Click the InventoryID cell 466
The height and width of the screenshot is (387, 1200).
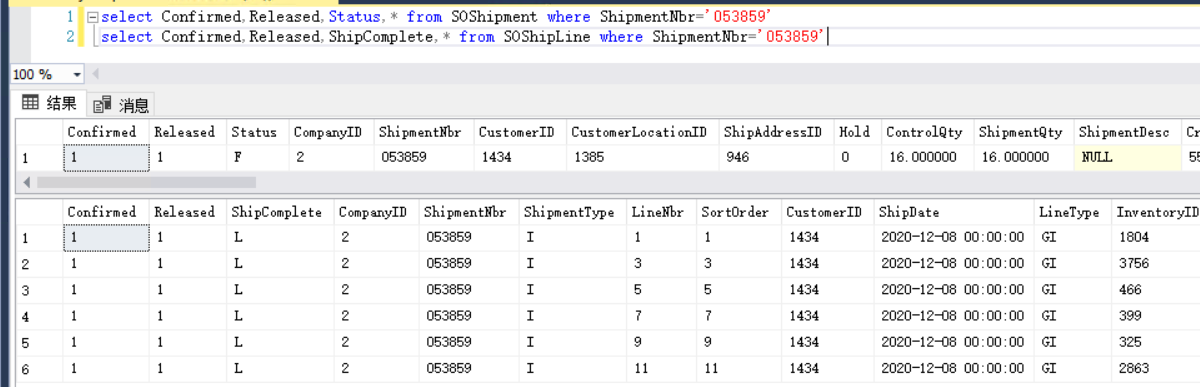pyautogui.click(x=1155, y=289)
